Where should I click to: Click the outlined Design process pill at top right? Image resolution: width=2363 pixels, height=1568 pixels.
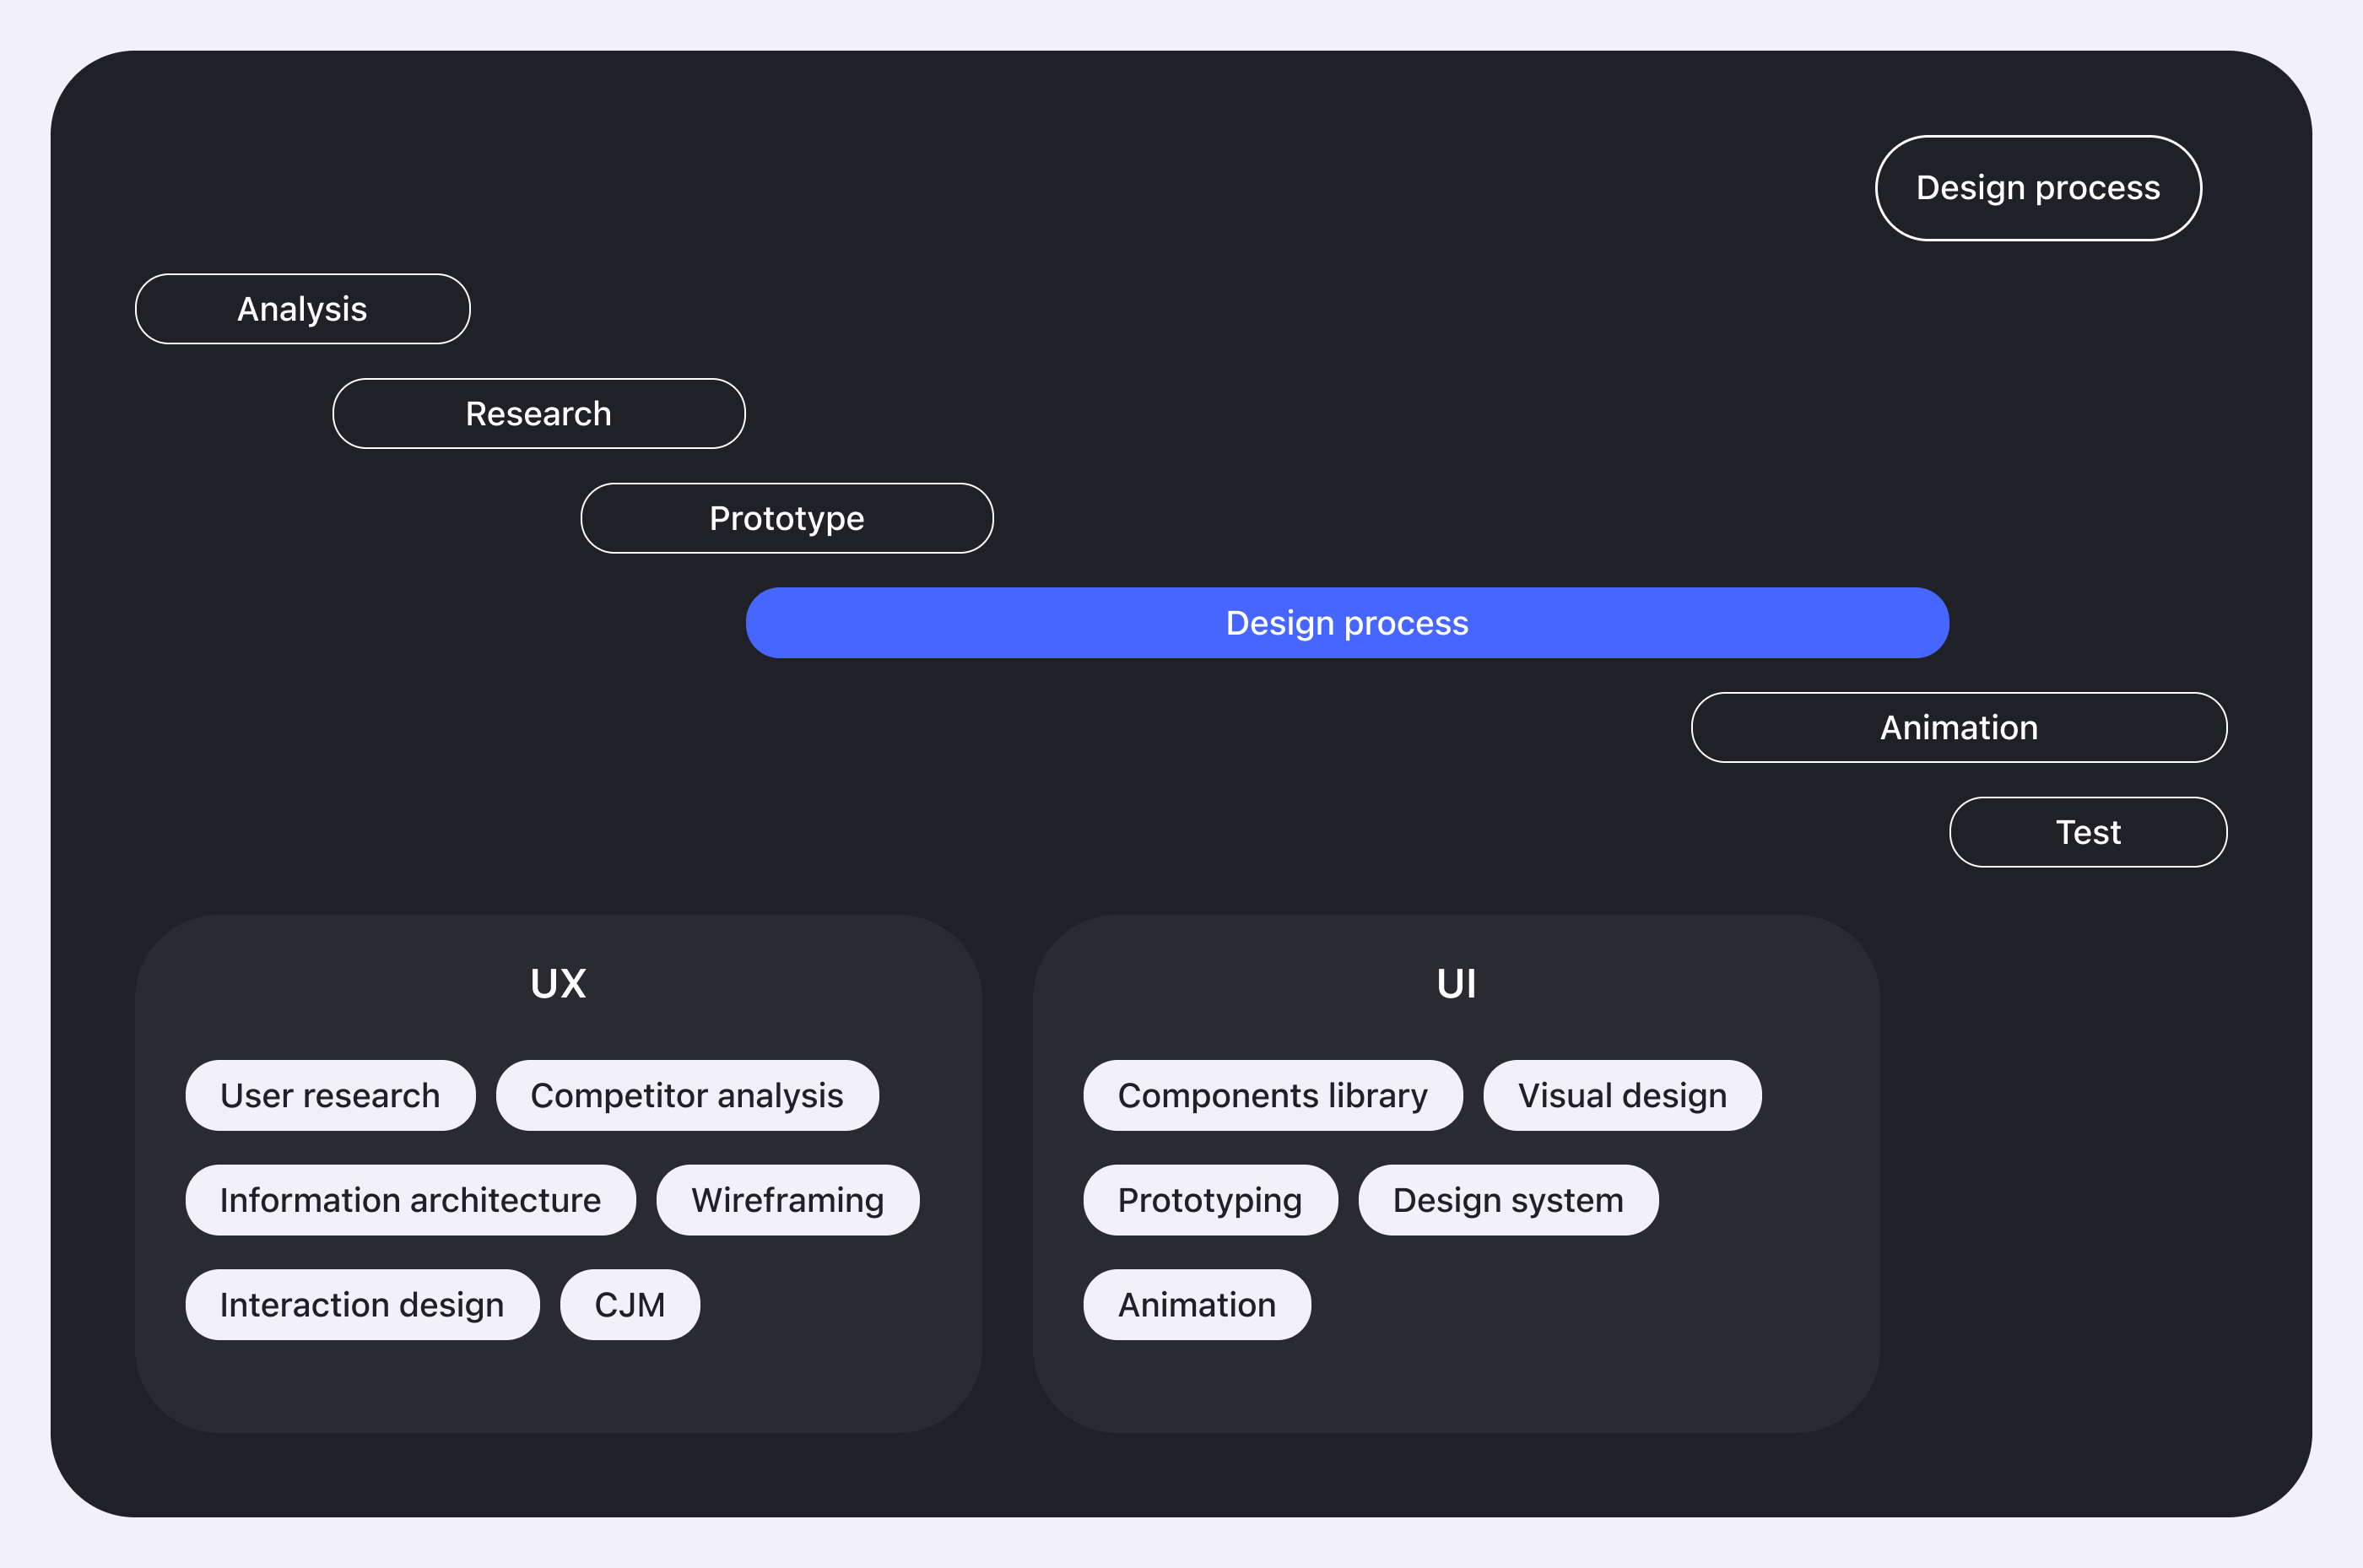2037,188
